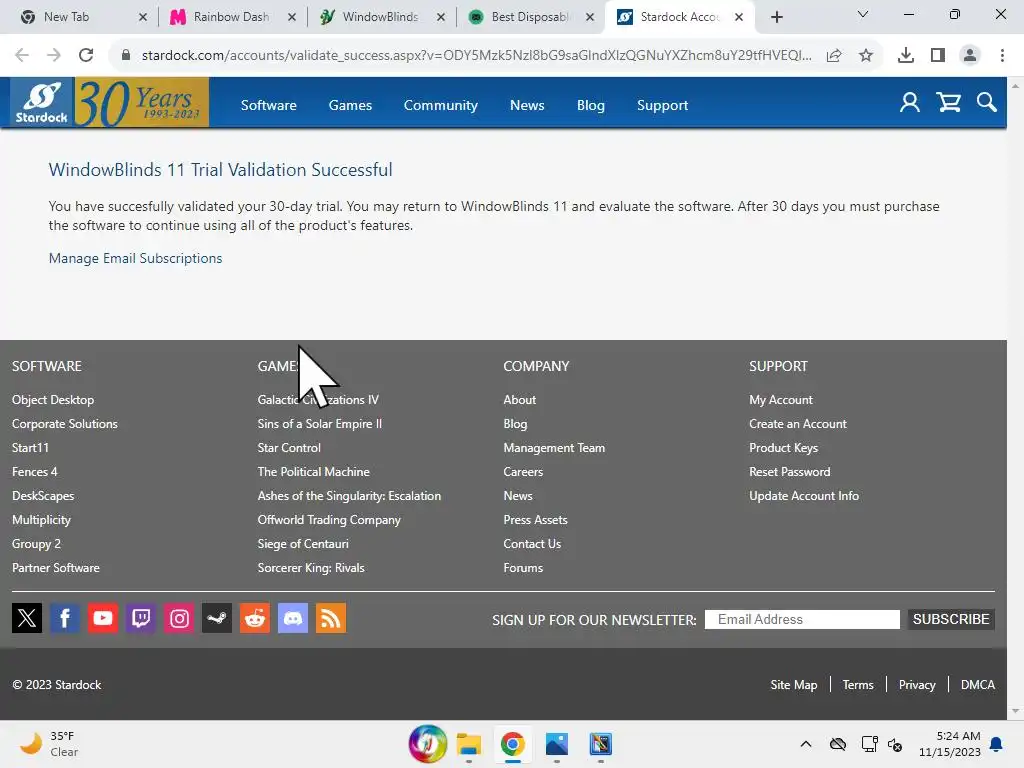The image size is (1024, 768).
Task: Click the page vertical scrollbar
Action: pos(1015,398)
